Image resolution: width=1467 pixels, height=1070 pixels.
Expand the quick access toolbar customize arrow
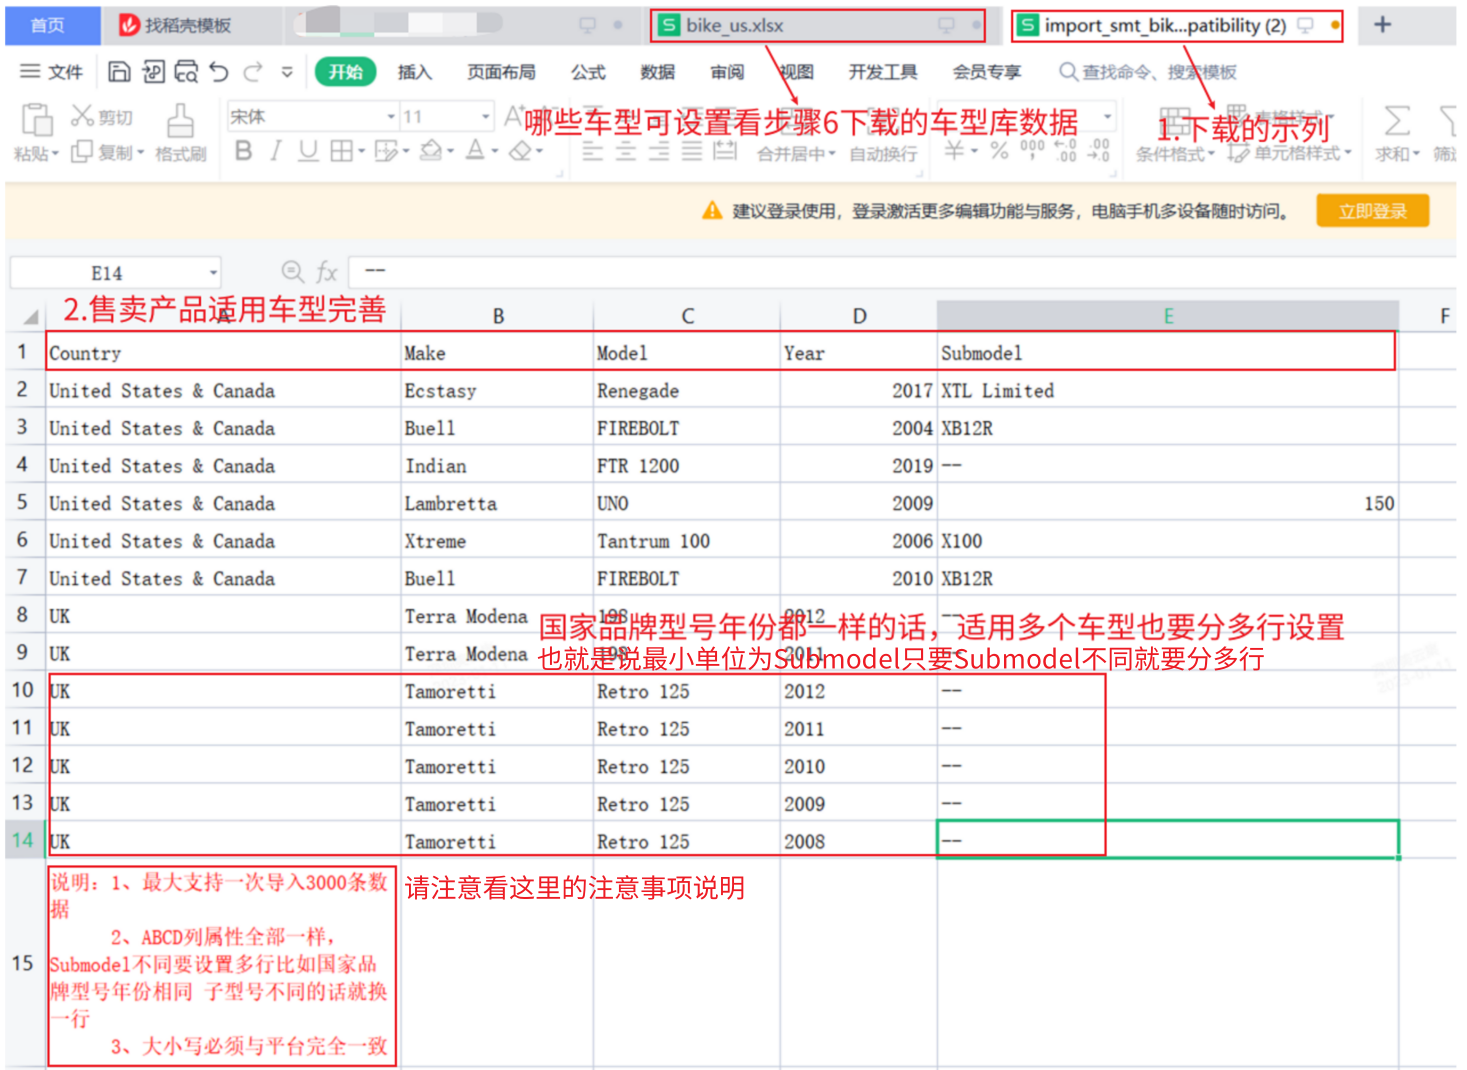287,72
